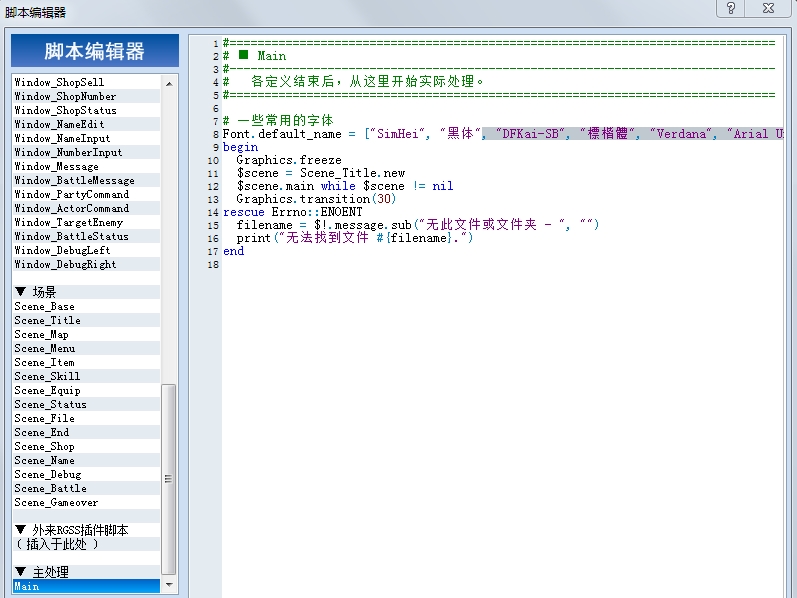
Task: Select Scene_Debug script
Action: [x=86, y=474]
